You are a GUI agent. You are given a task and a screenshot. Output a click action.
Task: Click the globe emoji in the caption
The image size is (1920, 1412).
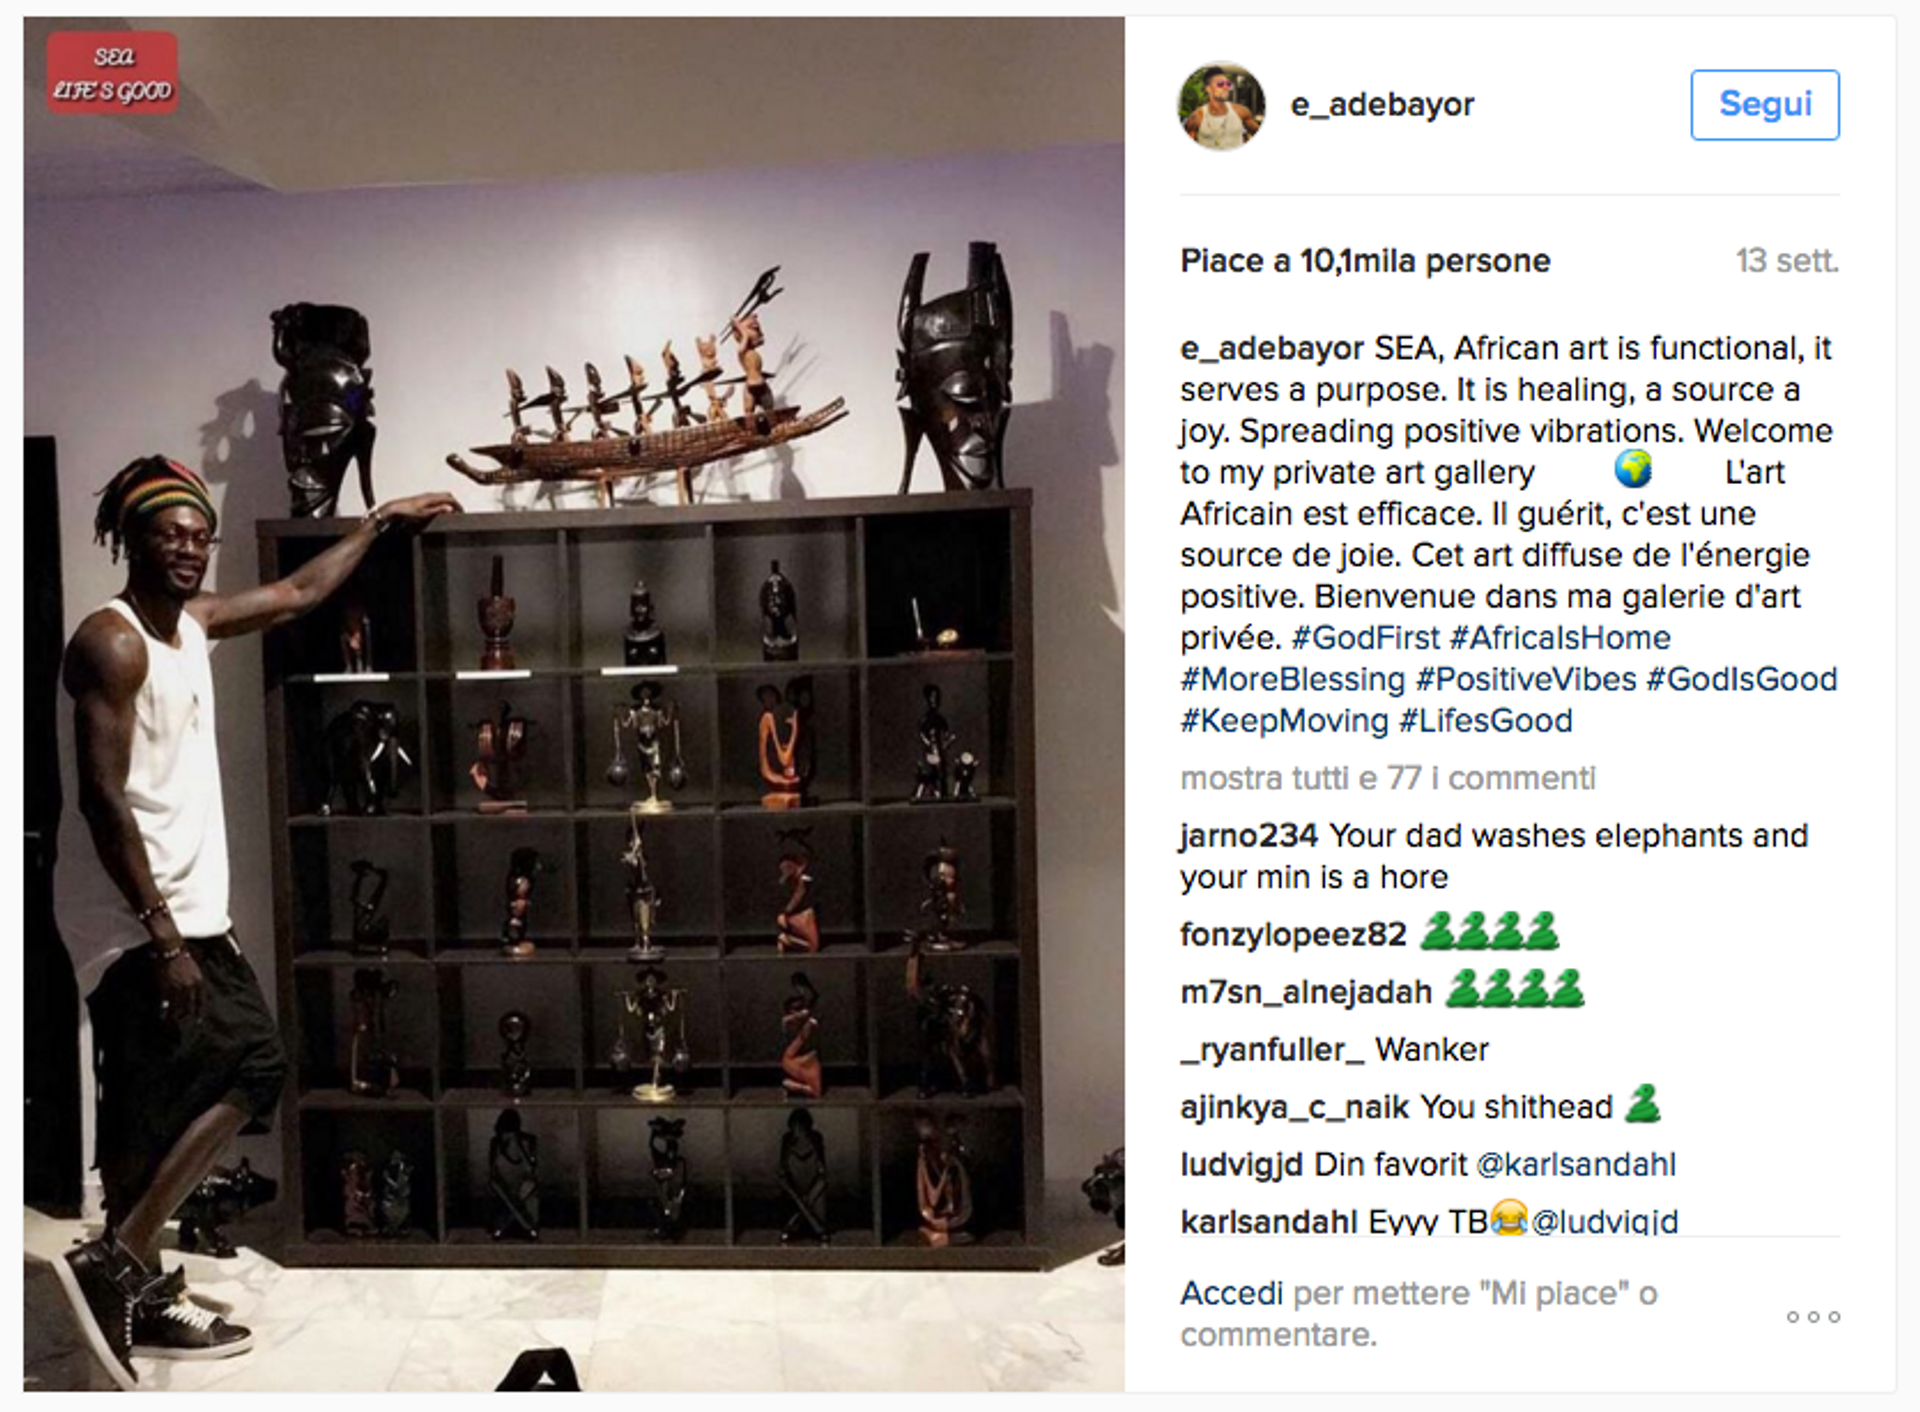tap(1633, 470)
